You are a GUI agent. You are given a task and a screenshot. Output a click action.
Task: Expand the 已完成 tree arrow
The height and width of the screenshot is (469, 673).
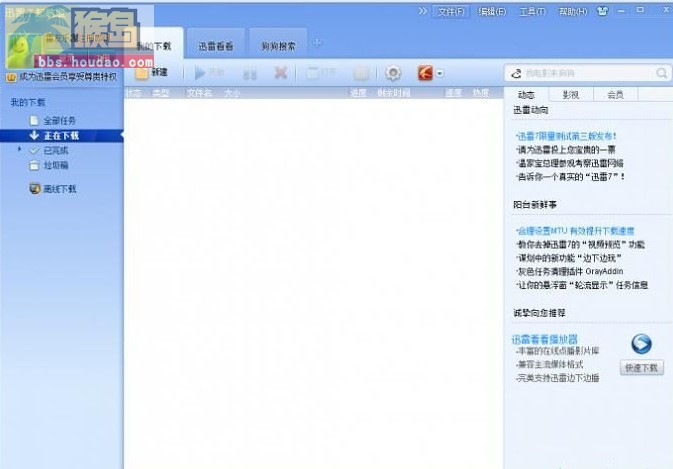point(19,149)
